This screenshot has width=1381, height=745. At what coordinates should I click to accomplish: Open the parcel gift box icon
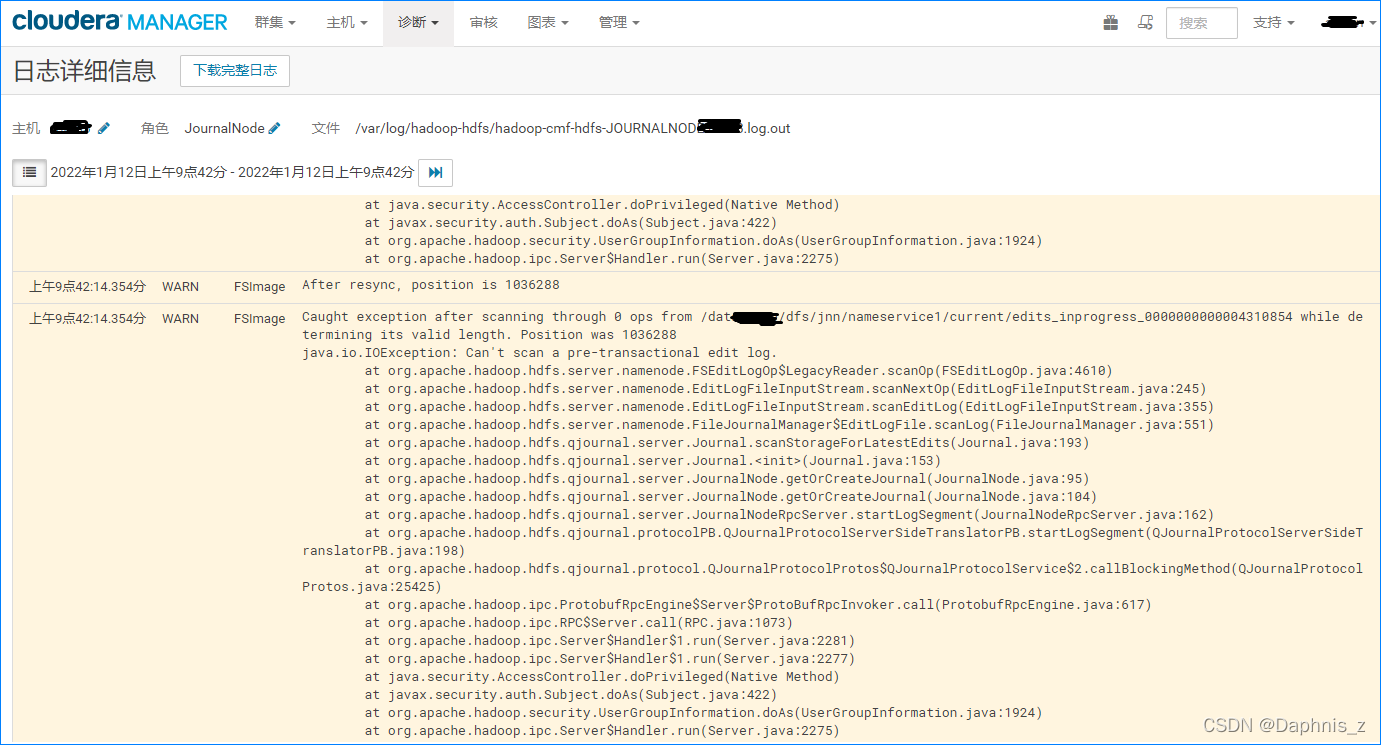tap(1111, 22)
